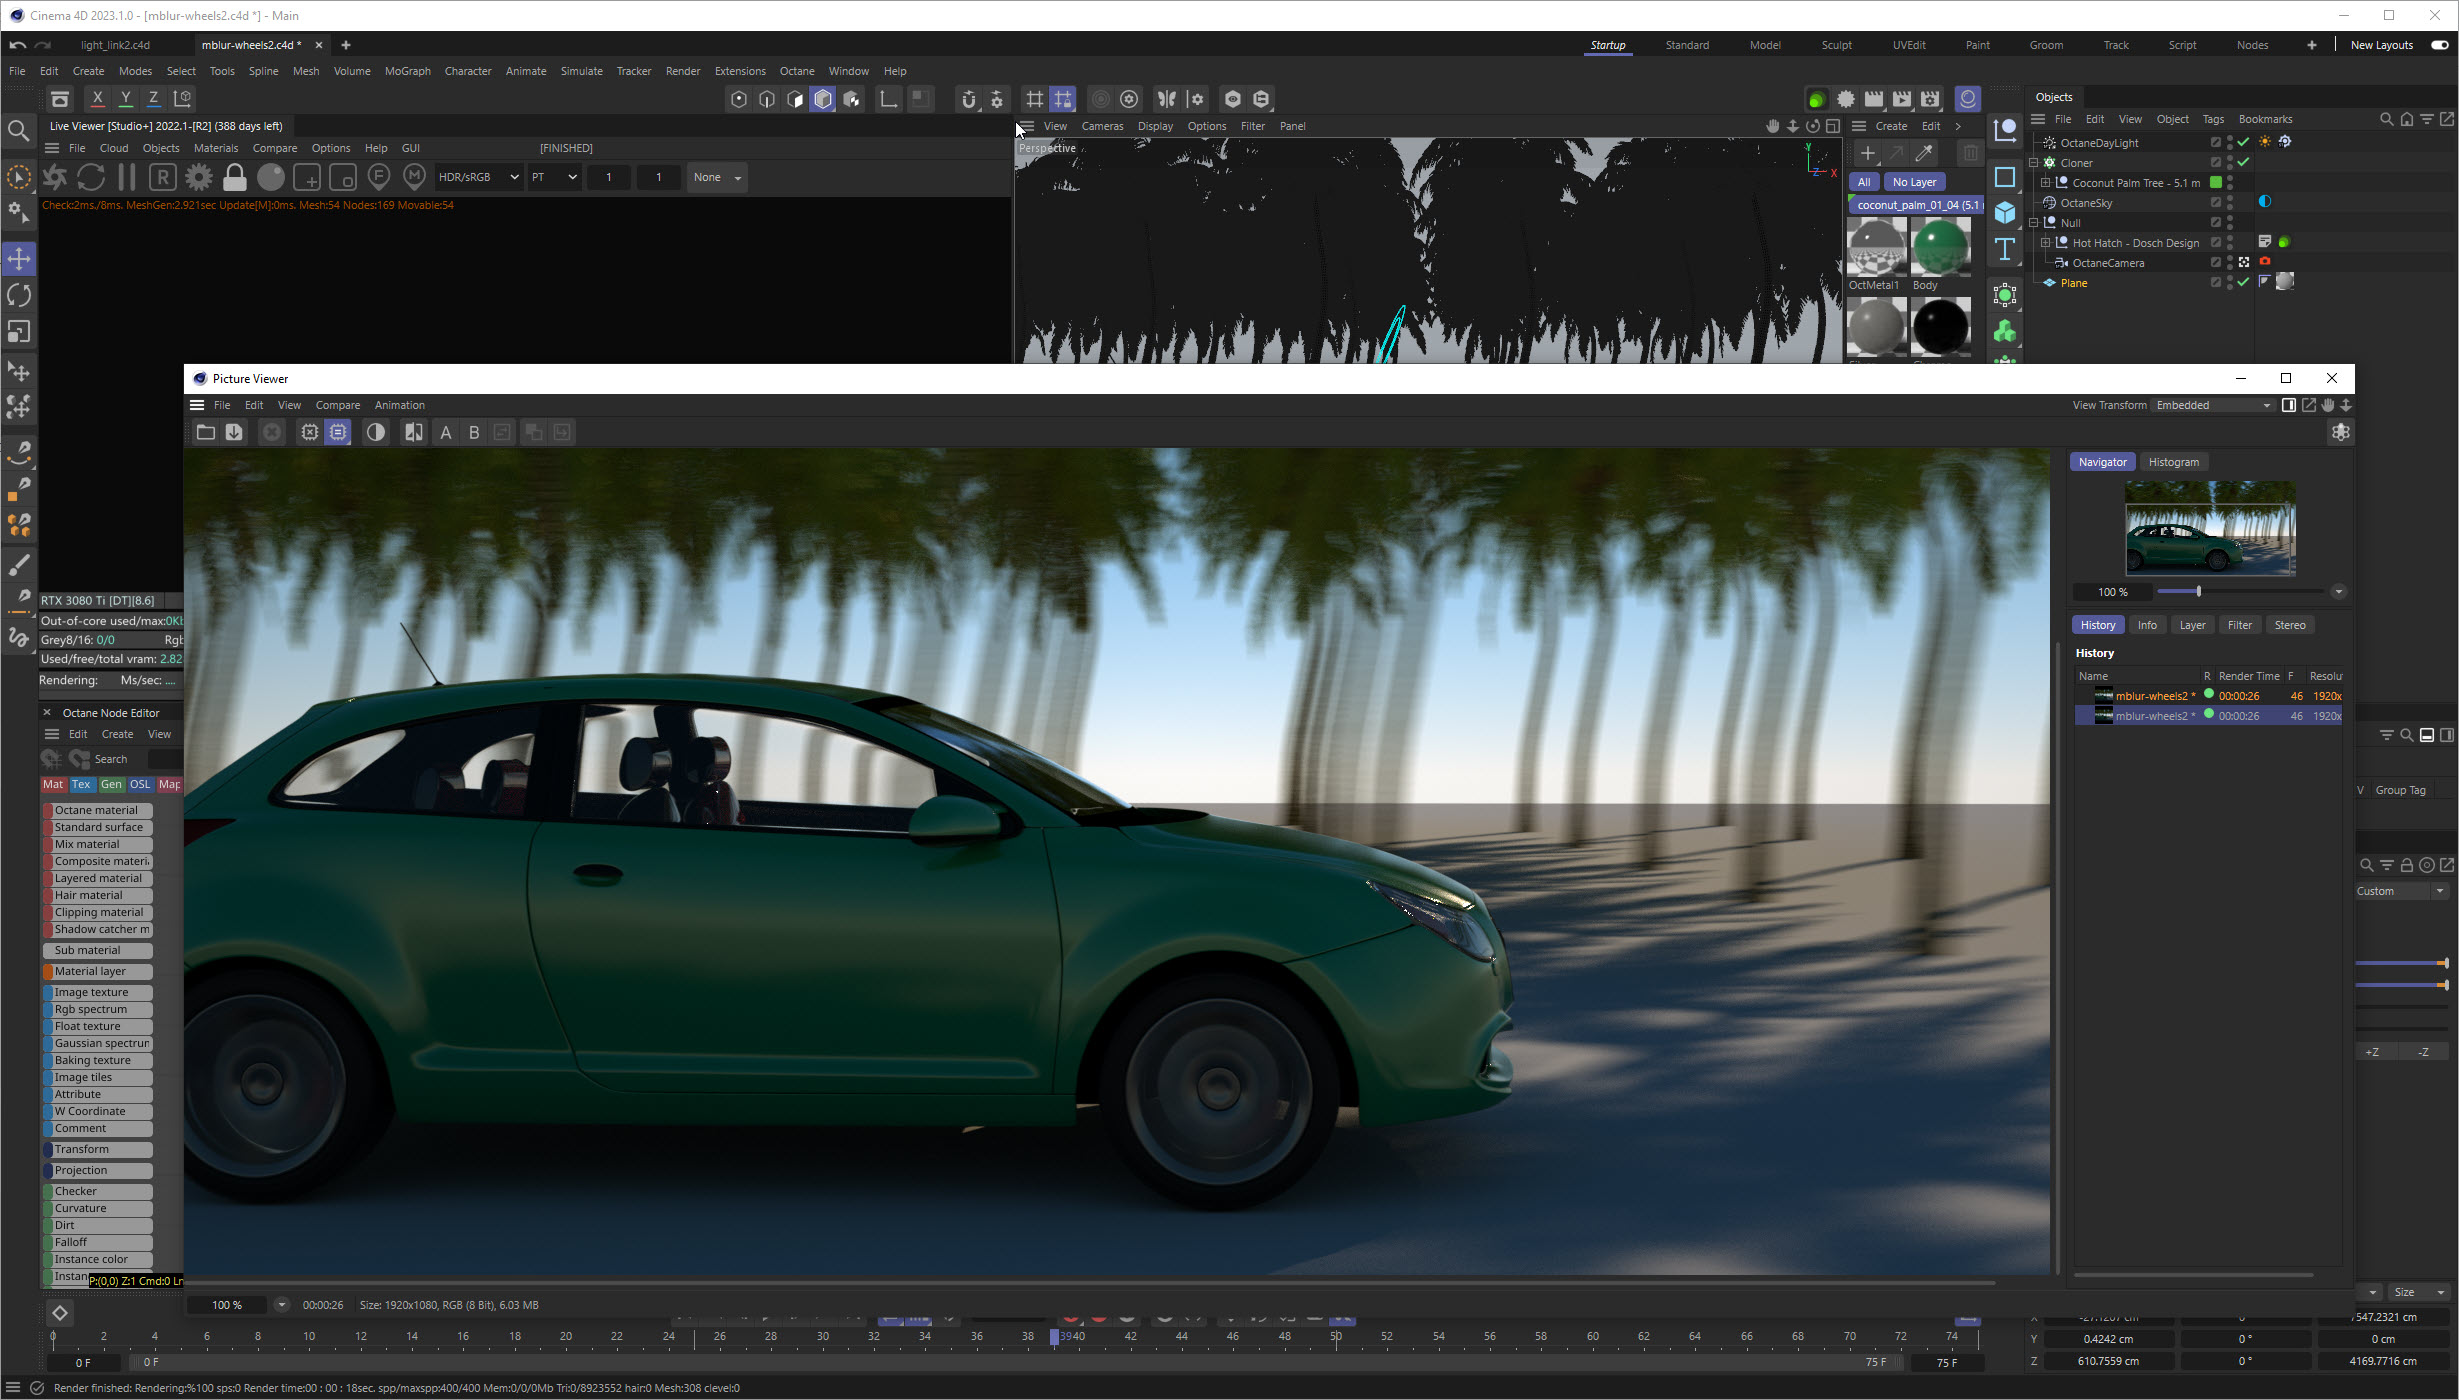The height and width of the screenshot is (1400, 2459).
Task: Switch to the Histogram tab
Action: coord(2173,462)
